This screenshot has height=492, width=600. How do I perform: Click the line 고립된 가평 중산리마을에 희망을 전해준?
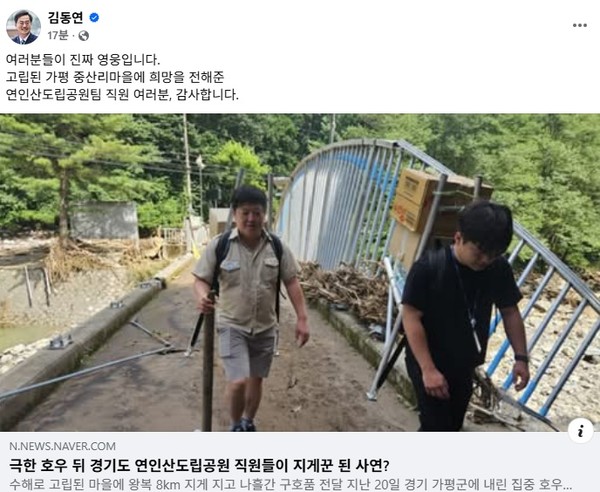pos(114,77)
